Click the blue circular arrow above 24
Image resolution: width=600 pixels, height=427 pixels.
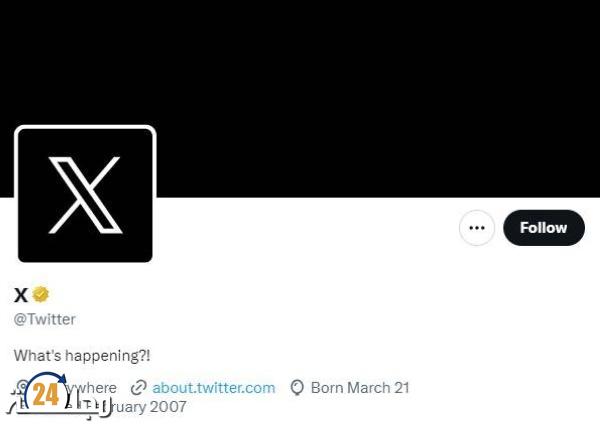pyautogui.click(x=47, y=383)
